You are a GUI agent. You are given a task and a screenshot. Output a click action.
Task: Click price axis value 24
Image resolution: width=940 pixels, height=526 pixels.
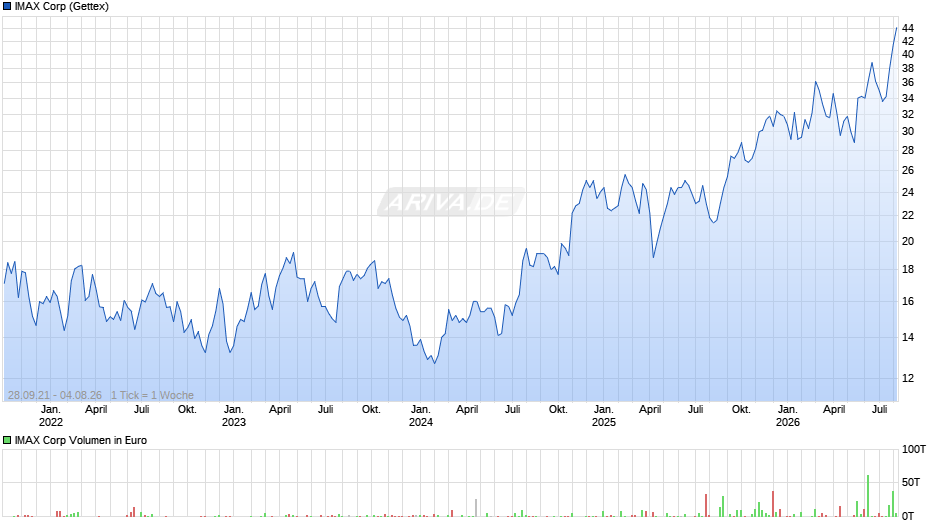click(908, 193)
